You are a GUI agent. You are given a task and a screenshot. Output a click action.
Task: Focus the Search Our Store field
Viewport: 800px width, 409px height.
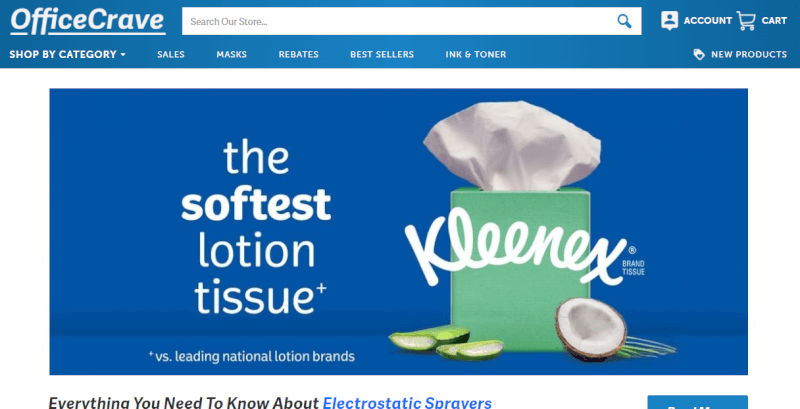coord(398,21)
